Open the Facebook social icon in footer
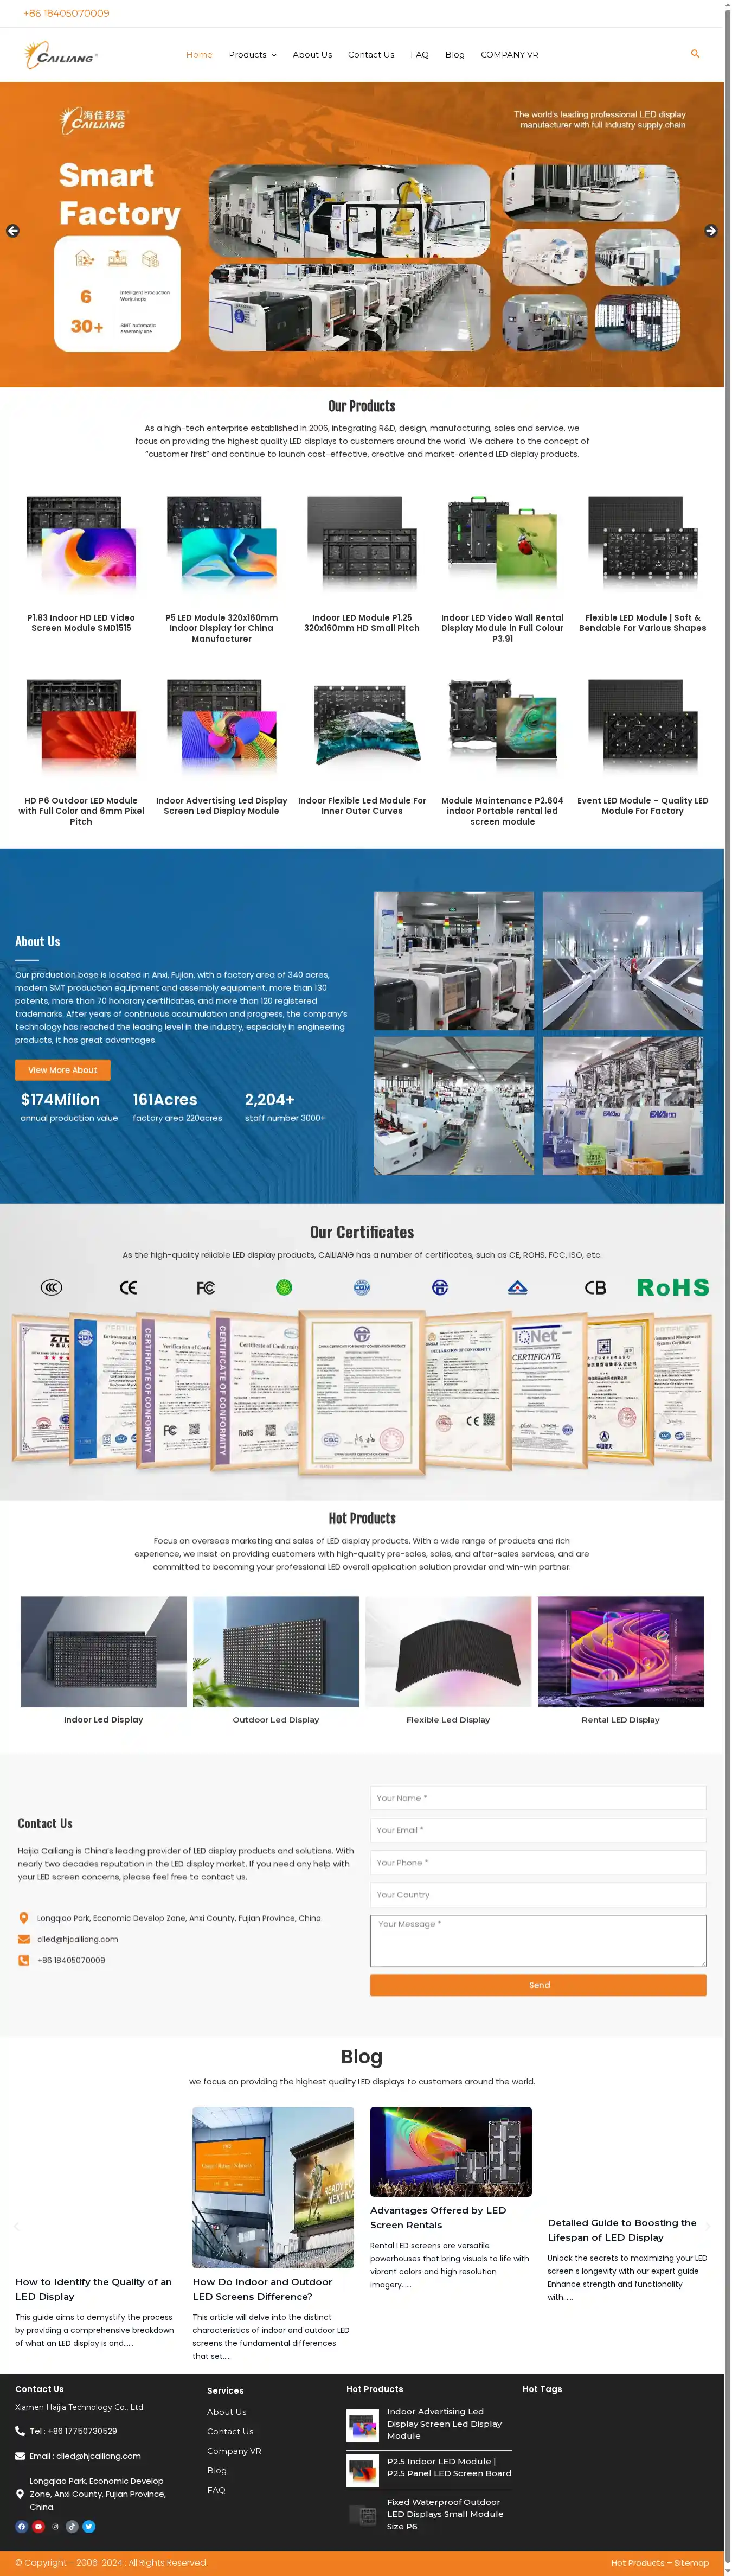The width and height of the screenshot is (732, 2576). point(22,2526)
